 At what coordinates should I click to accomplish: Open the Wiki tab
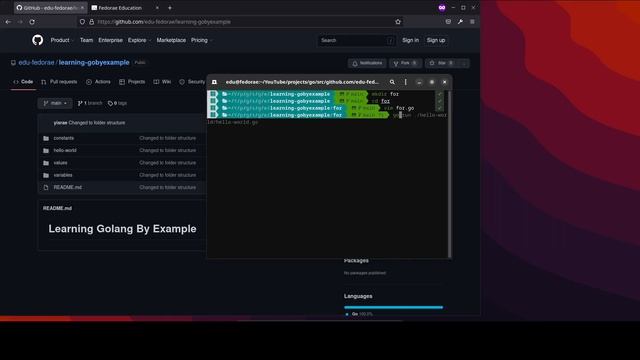click(x=162, y=82)
